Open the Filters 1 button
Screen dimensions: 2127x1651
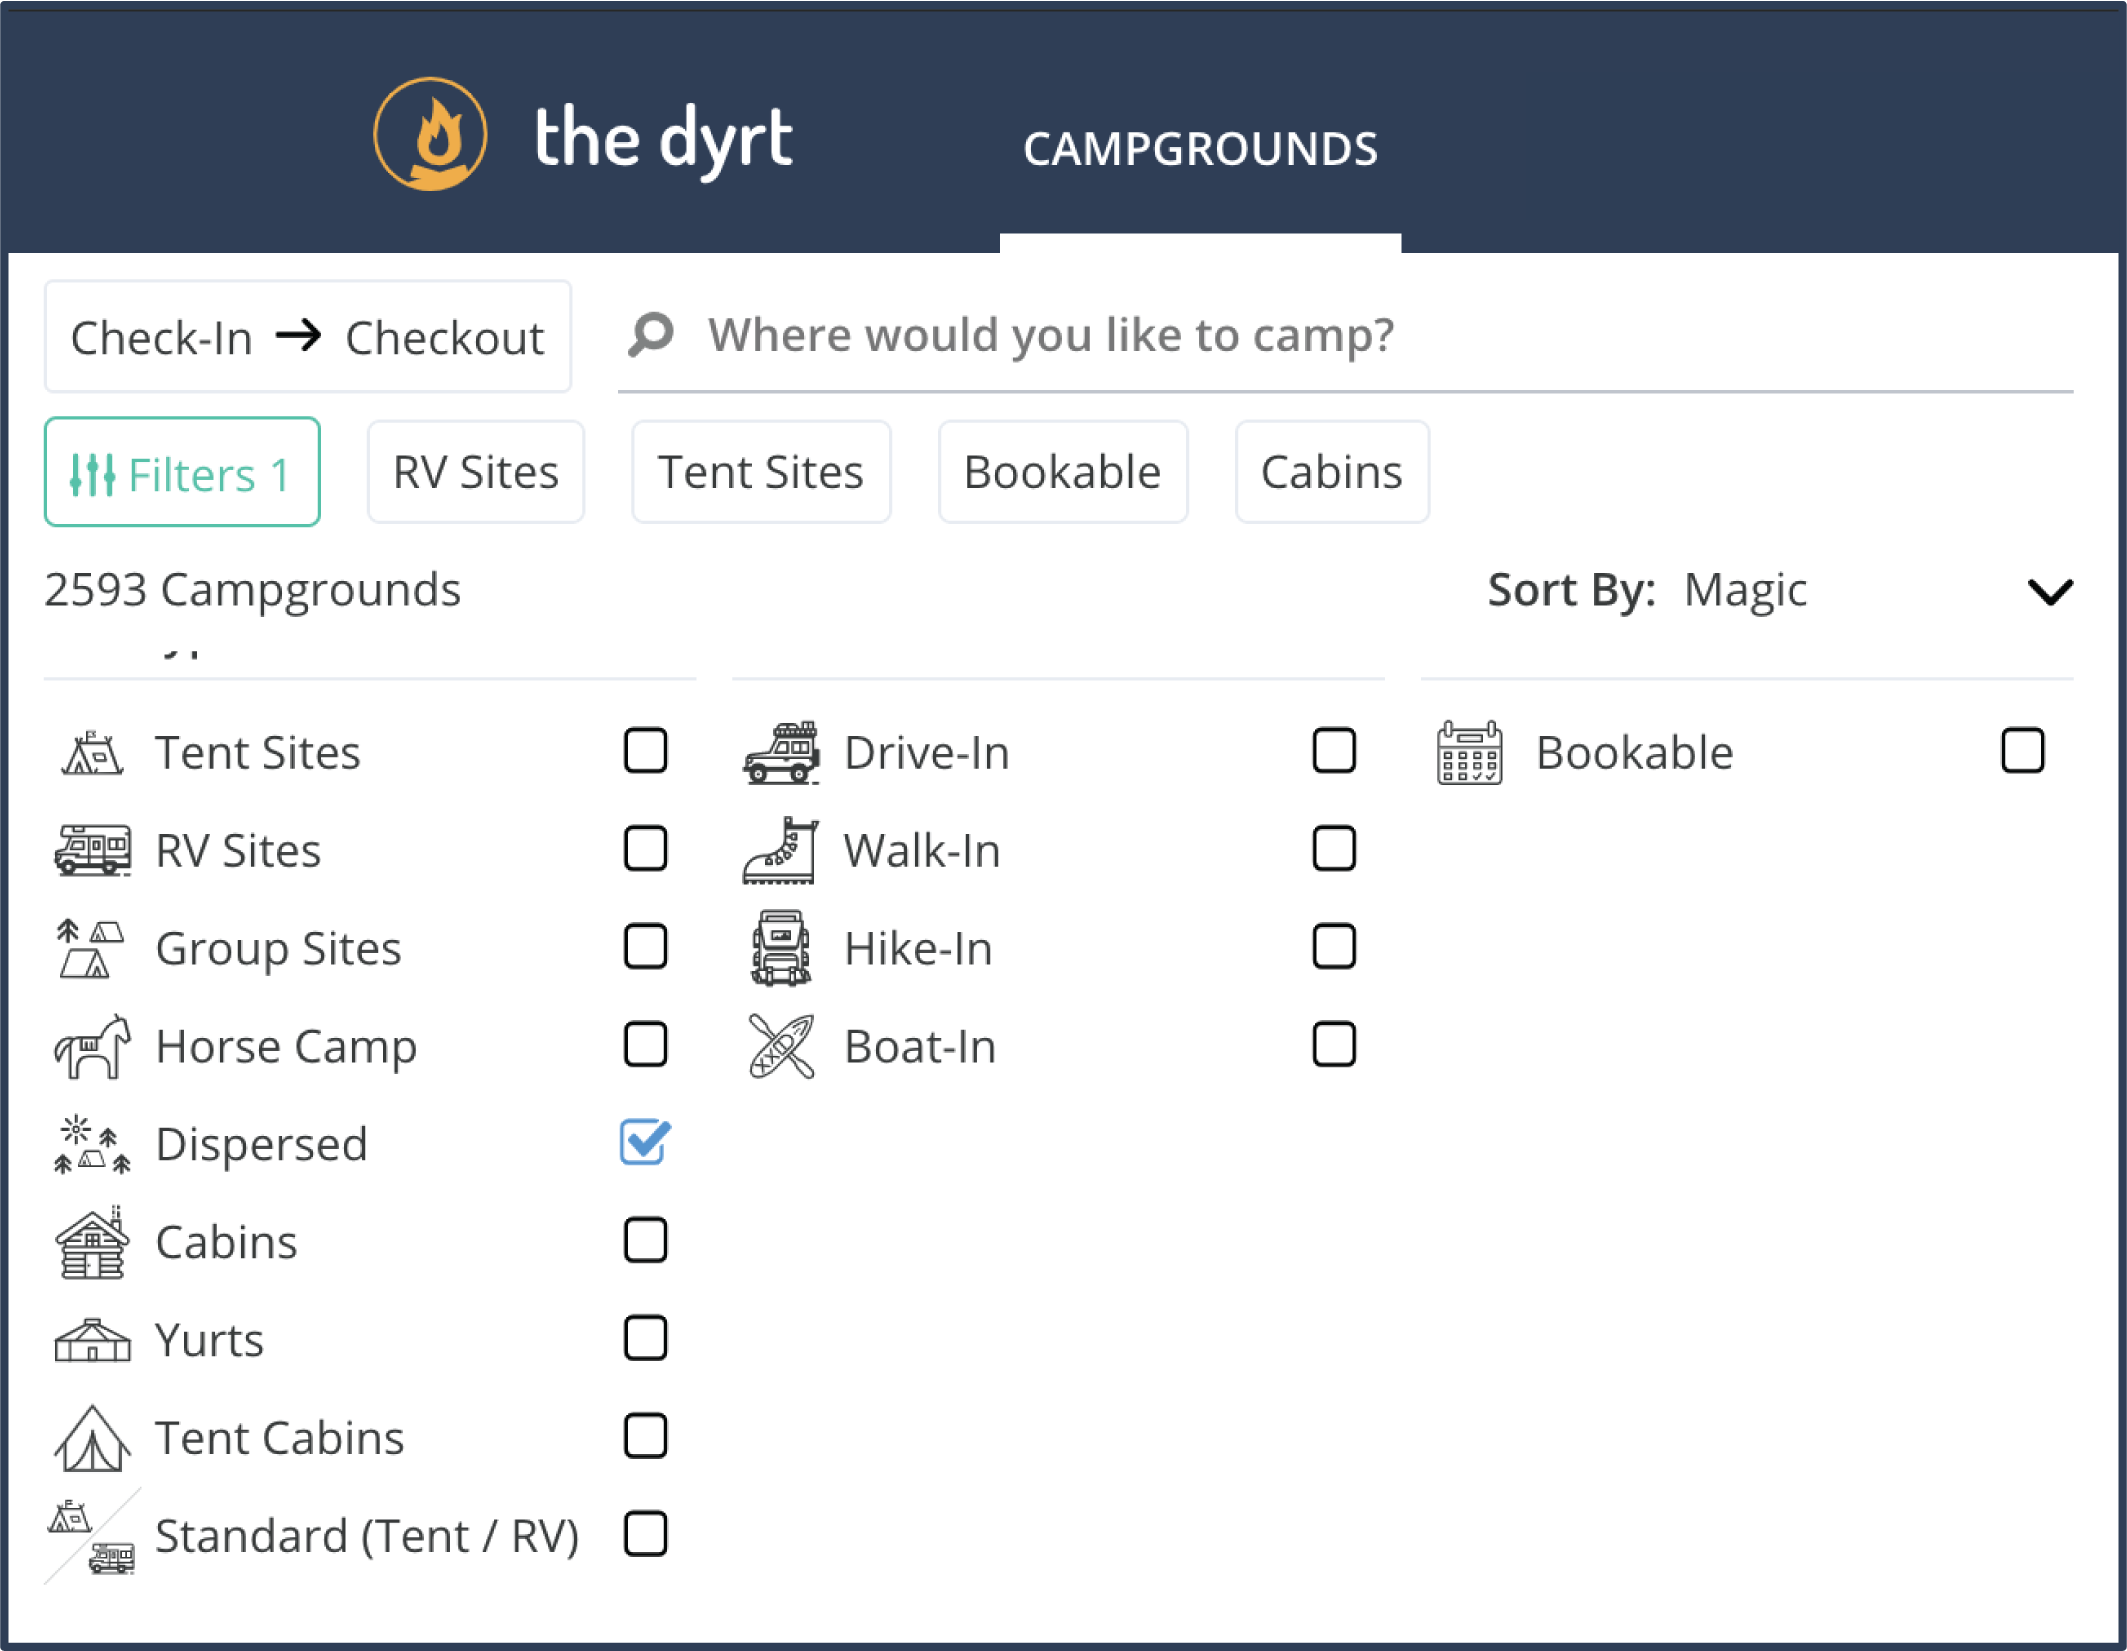click(182, 472)
